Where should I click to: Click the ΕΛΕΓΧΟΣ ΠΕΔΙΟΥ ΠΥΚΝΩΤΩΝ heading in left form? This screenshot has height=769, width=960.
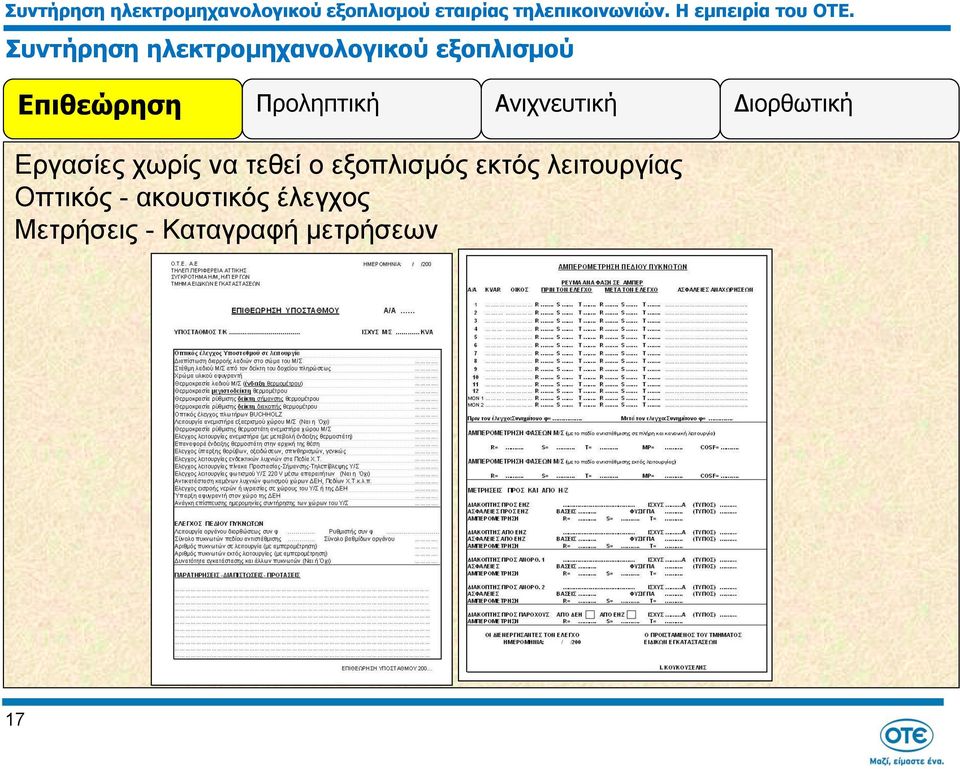pos(219,523)
